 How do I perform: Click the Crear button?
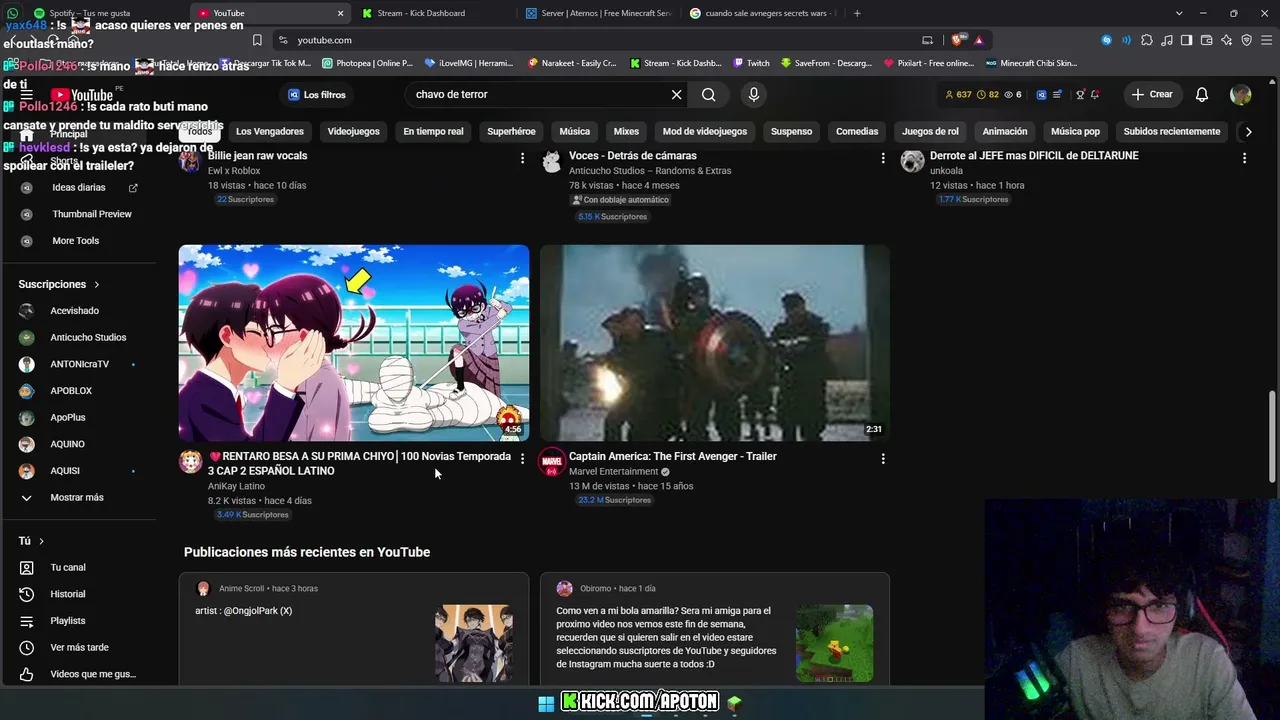click(x=1152, y=94)
